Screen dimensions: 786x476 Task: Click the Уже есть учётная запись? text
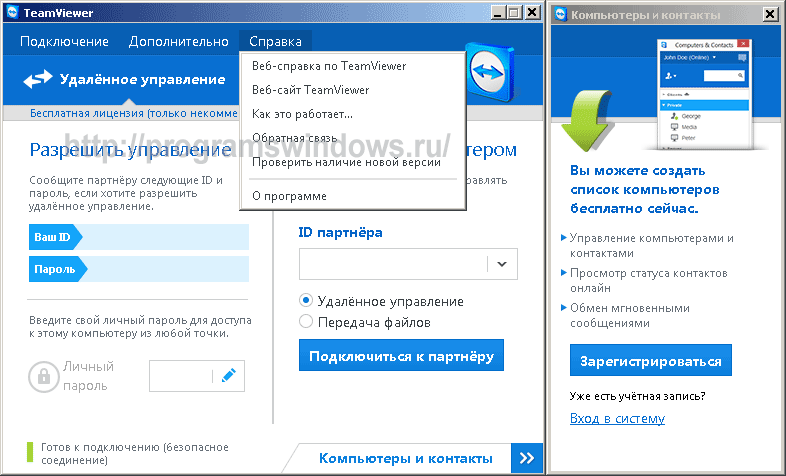637,396
